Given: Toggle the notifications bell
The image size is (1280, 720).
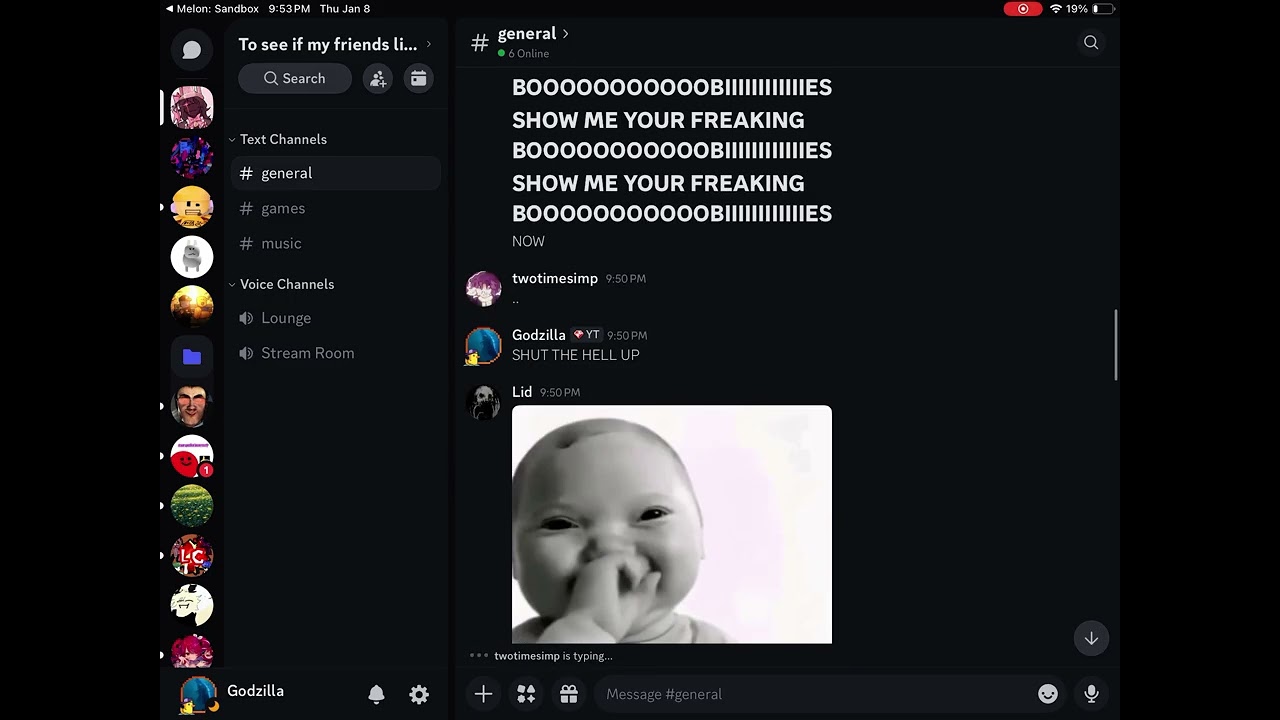Looking at the screenshot, I should [x=376, y=694].
